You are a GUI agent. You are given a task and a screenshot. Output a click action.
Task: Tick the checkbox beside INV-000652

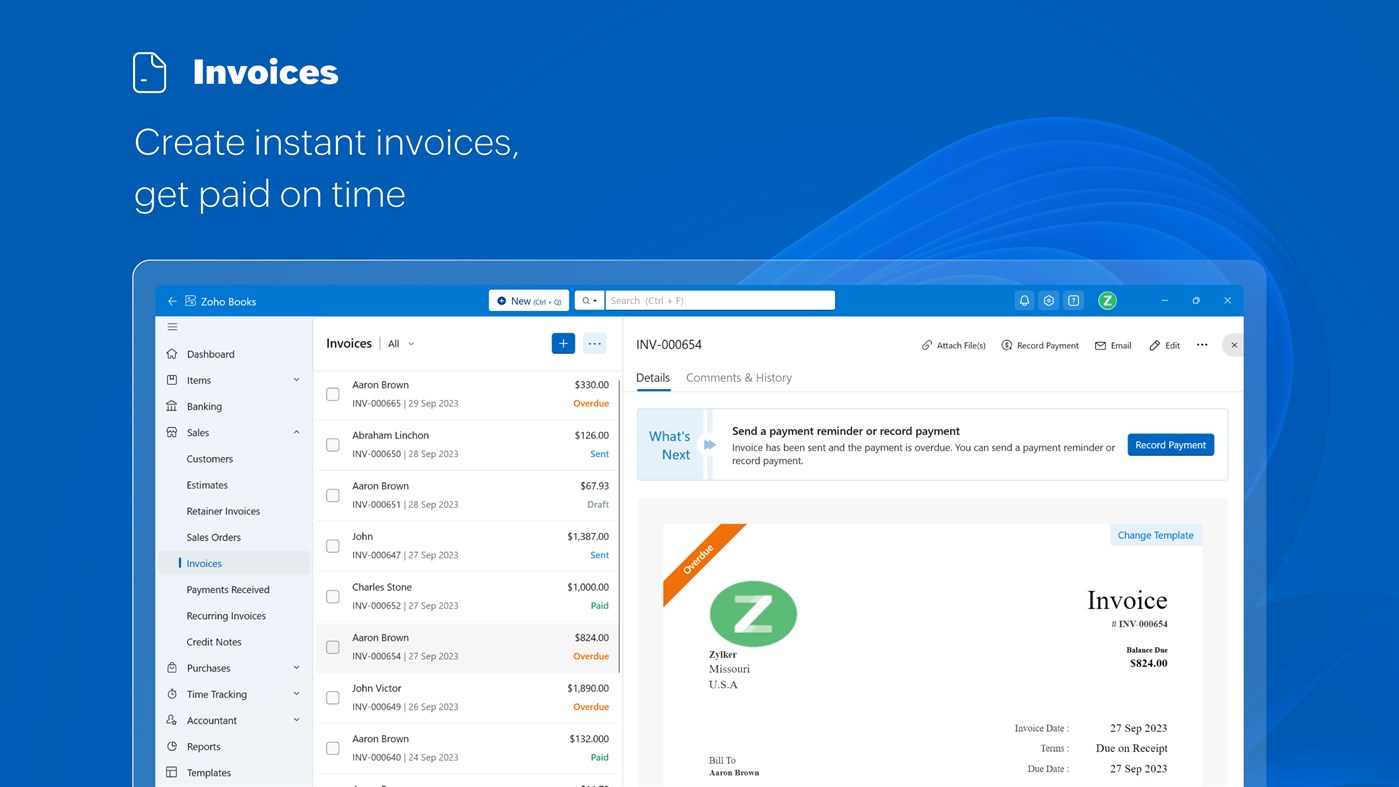[332, 596]
